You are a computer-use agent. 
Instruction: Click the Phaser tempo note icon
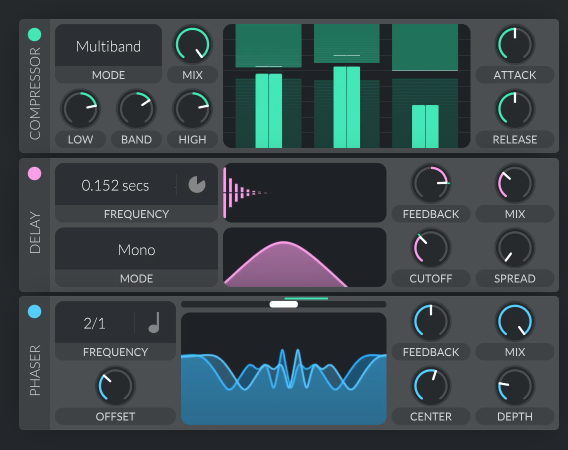154,322
